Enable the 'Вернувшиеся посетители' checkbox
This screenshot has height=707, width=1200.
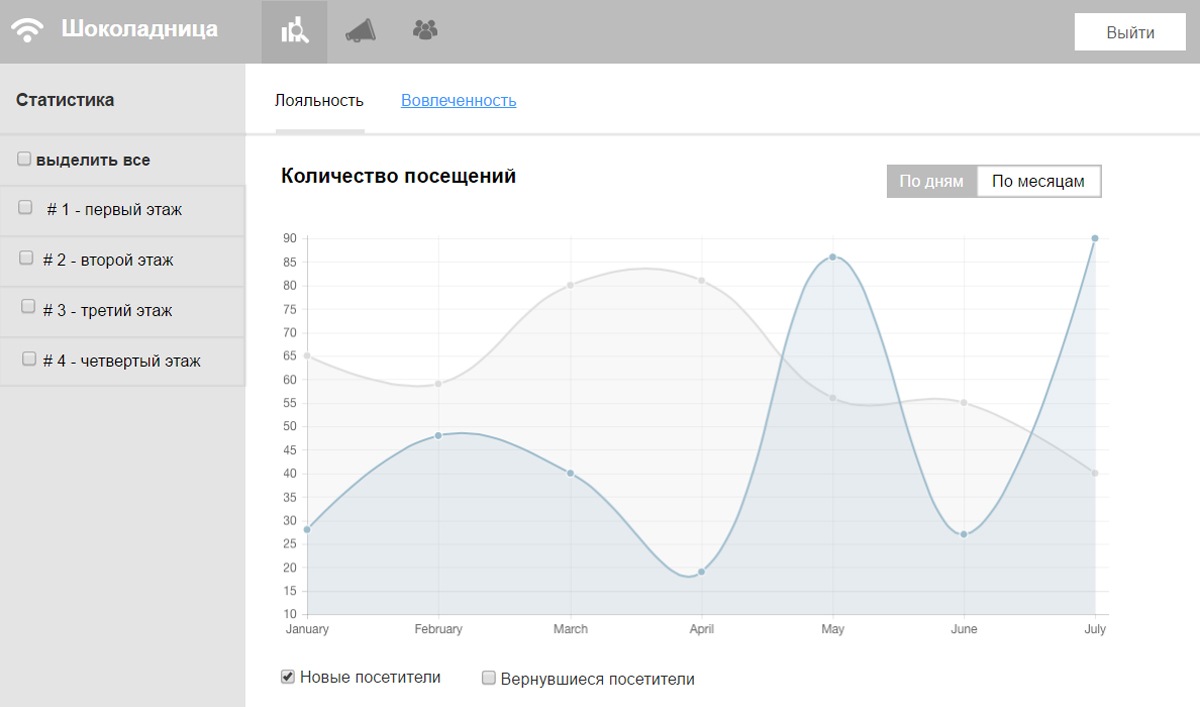click(x=489, y=678)
